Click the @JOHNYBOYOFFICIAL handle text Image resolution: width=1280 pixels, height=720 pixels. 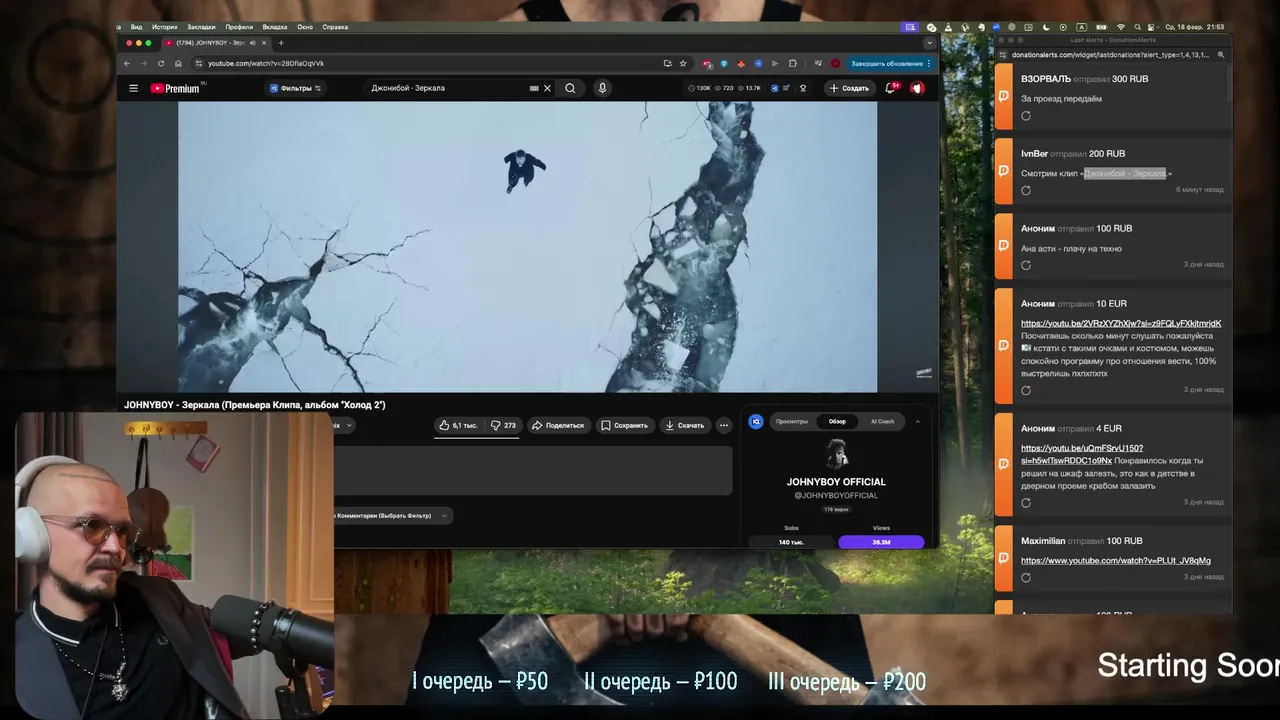click(836, 495)
